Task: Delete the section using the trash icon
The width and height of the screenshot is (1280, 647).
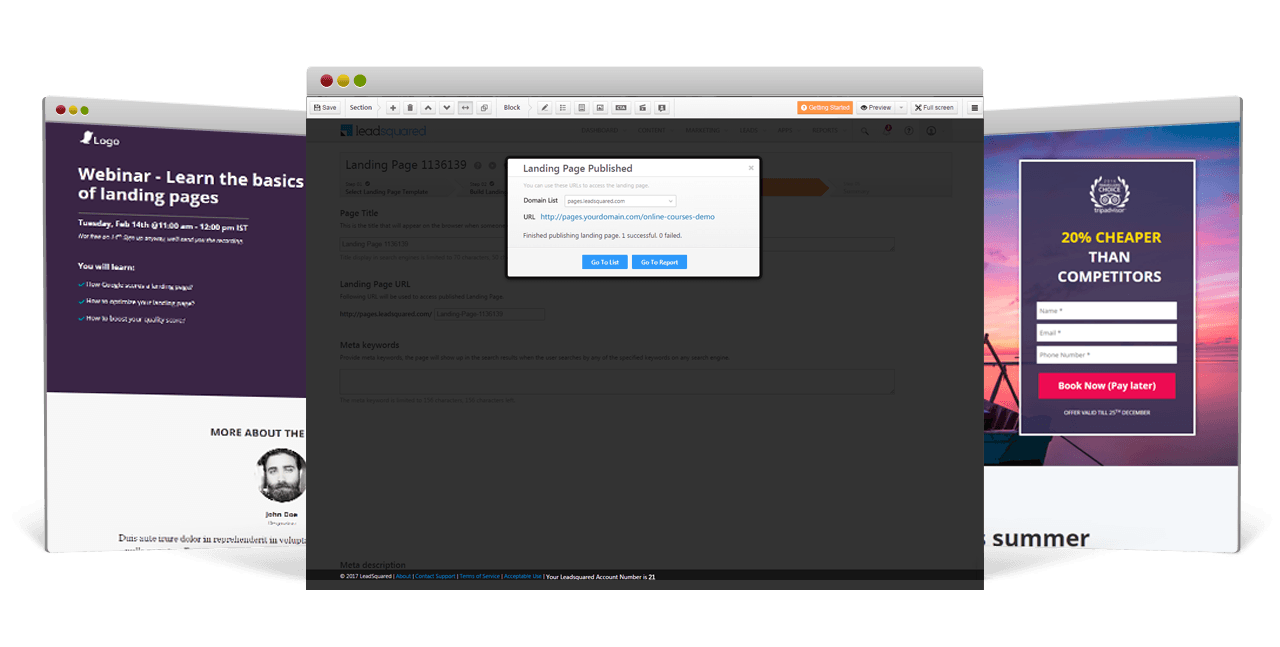Action: tap(410, 107)
